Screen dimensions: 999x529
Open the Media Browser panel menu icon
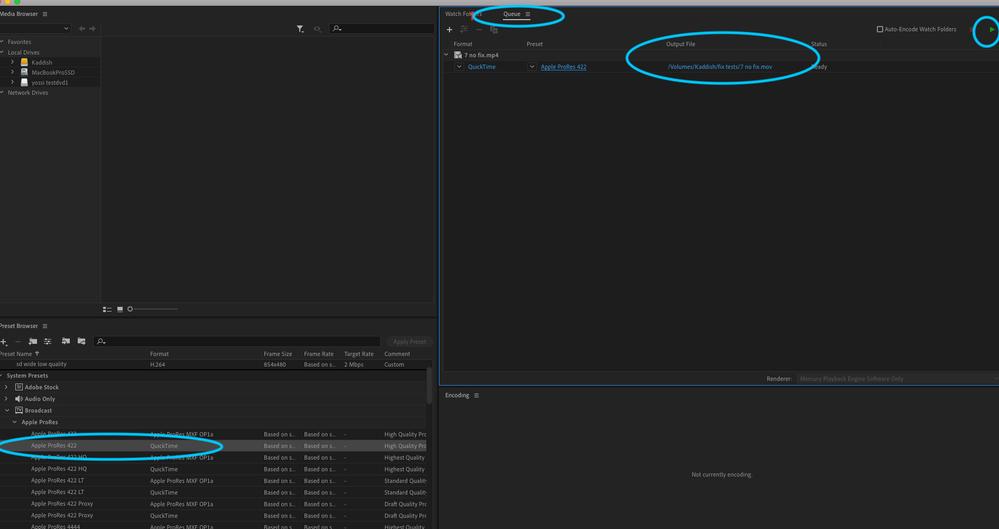pyautogui.click(x=45, y=14)
